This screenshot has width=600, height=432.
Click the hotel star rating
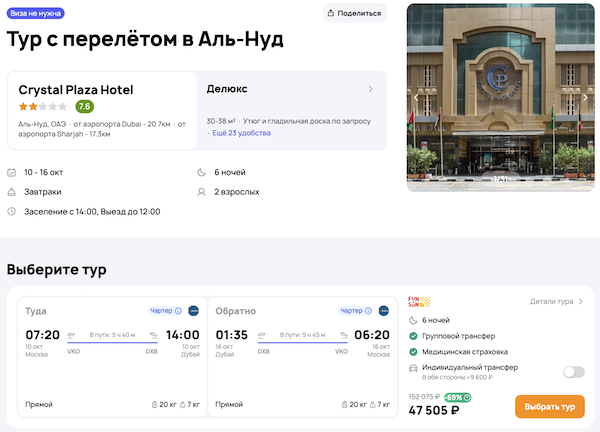point(42,106)
